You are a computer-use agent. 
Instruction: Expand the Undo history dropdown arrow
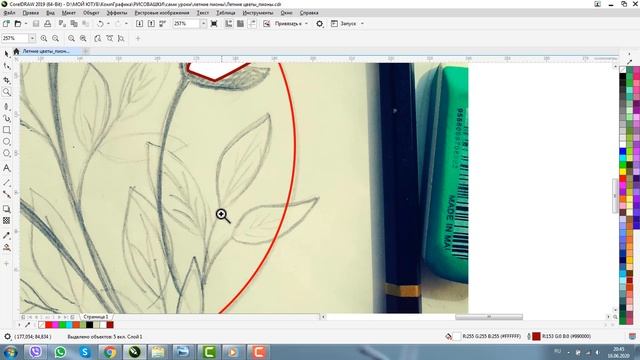point(108,24)
